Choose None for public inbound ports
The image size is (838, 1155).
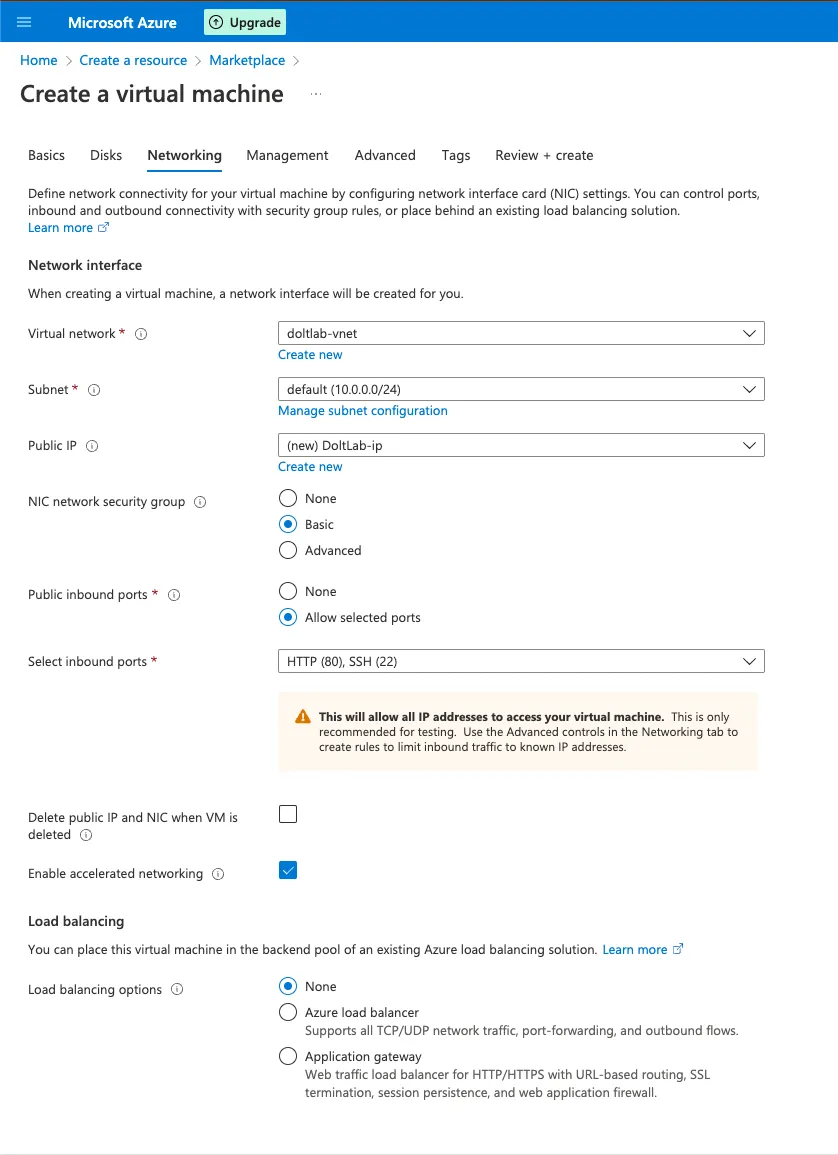coord(288,591)
